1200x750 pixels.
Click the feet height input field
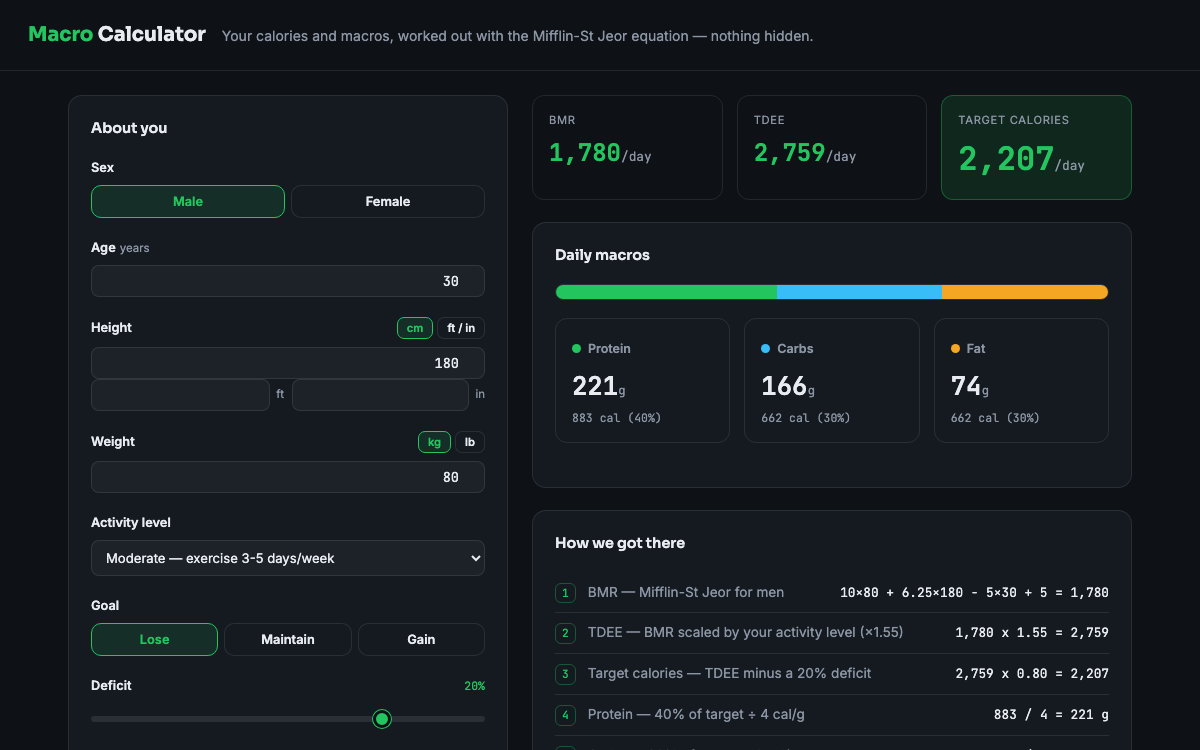click(x=180, y=395)
